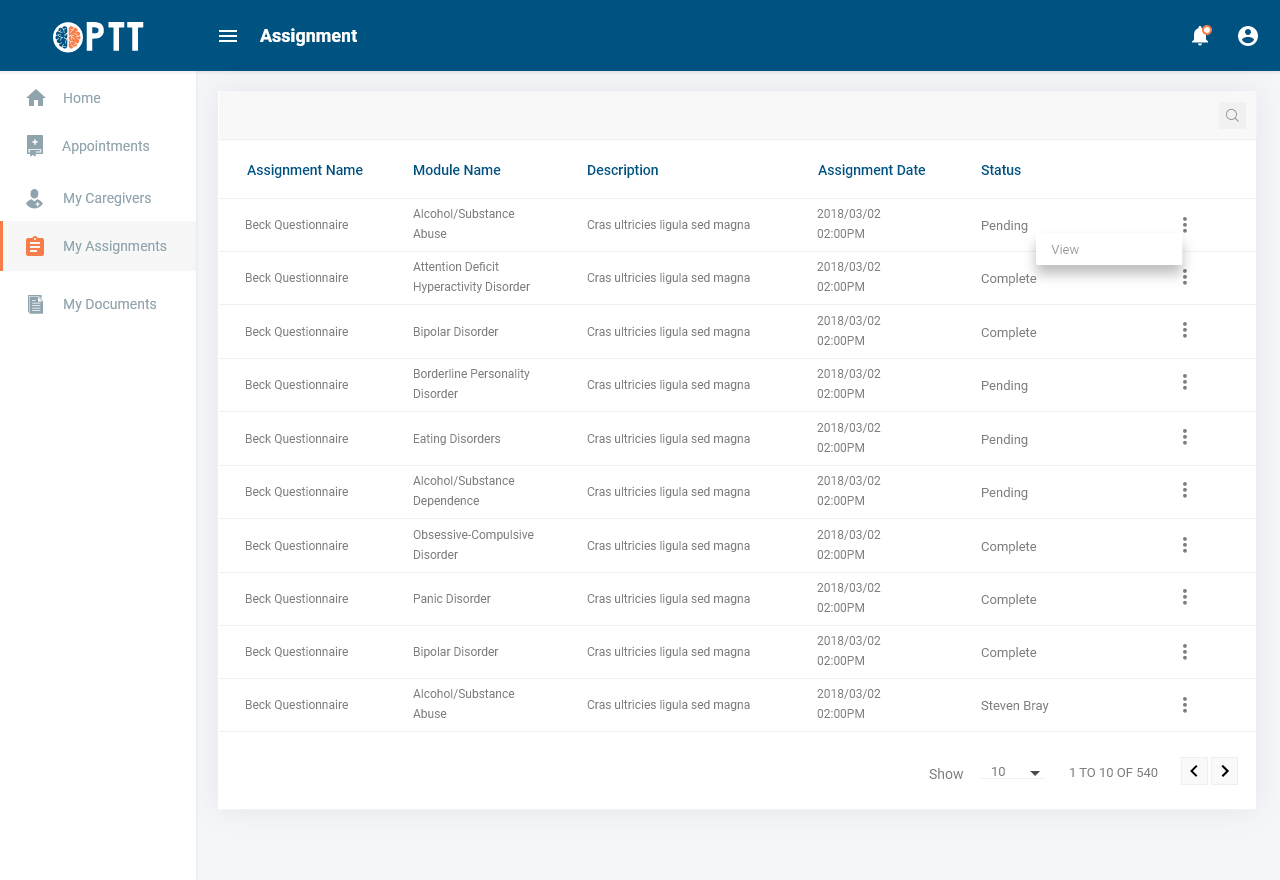Choose View from the row context menu

point(1066,250)
